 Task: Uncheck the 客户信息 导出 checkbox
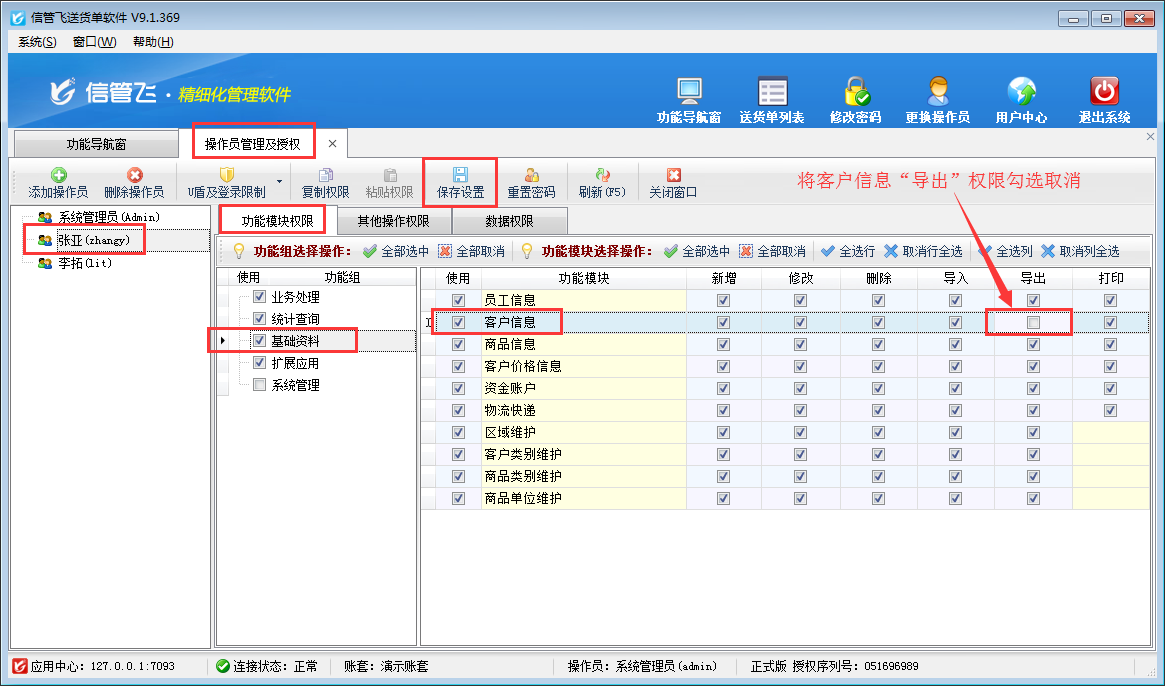coord(1033,322)
